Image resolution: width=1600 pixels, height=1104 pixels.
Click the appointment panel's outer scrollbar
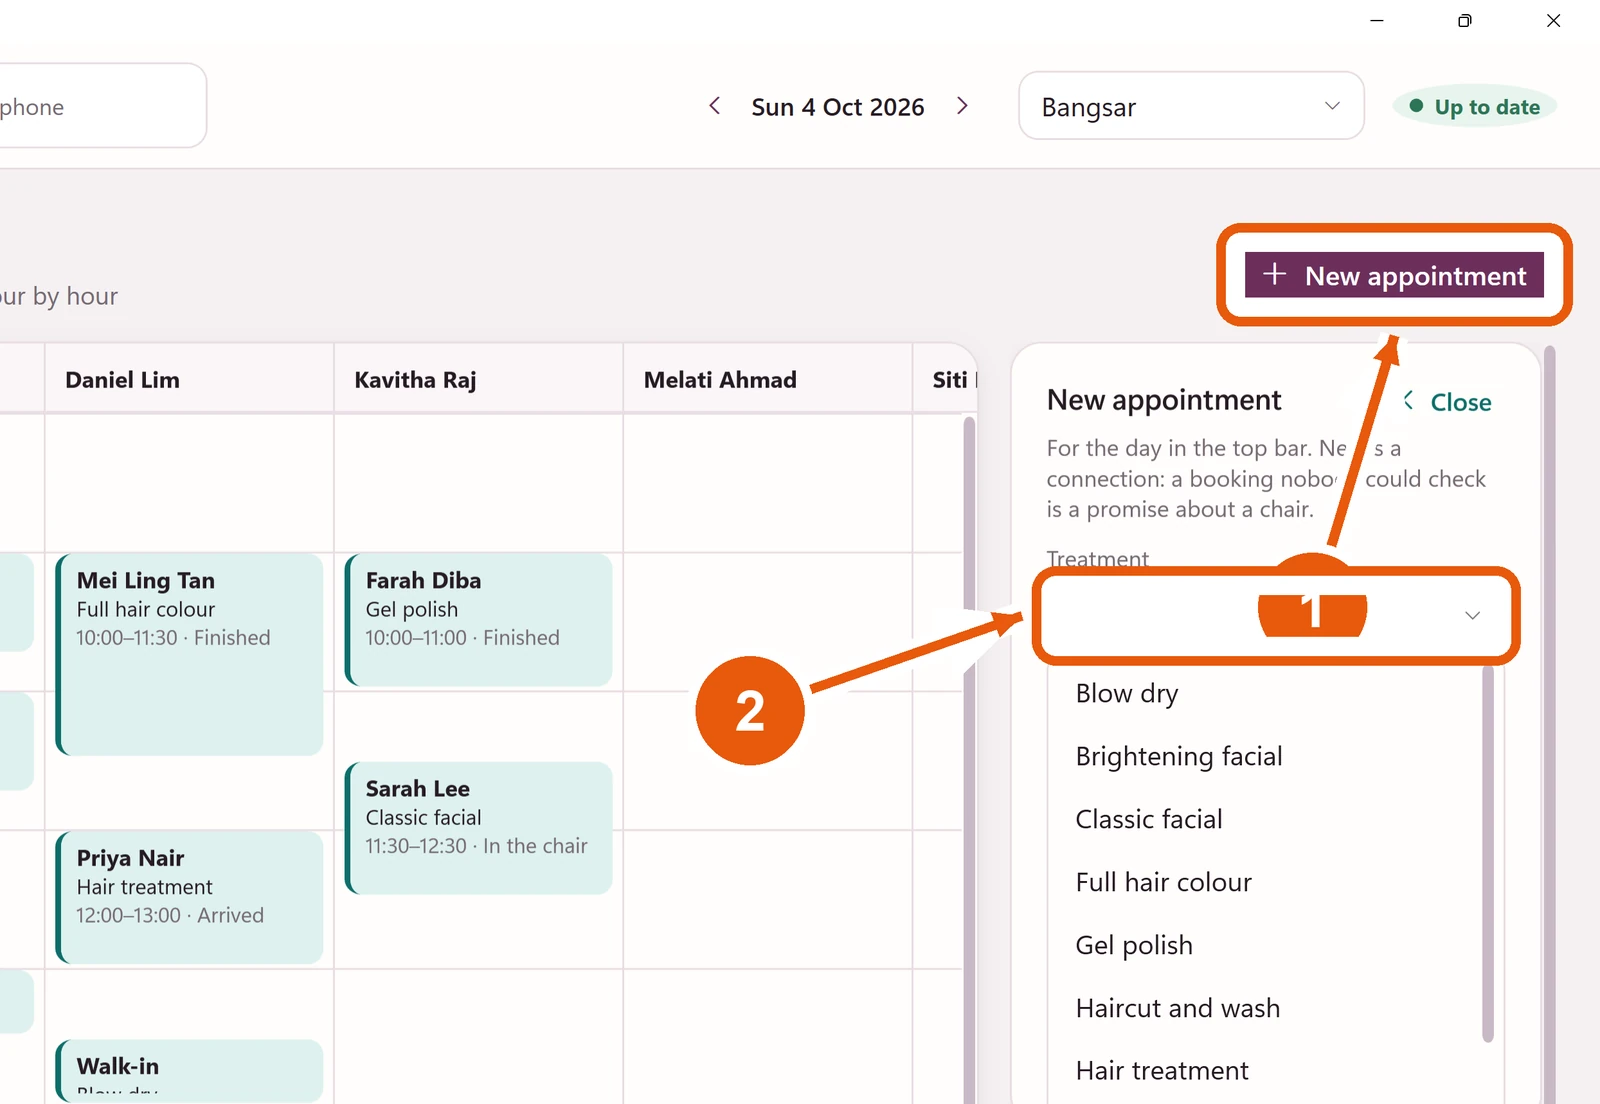tap(1550, 725)
